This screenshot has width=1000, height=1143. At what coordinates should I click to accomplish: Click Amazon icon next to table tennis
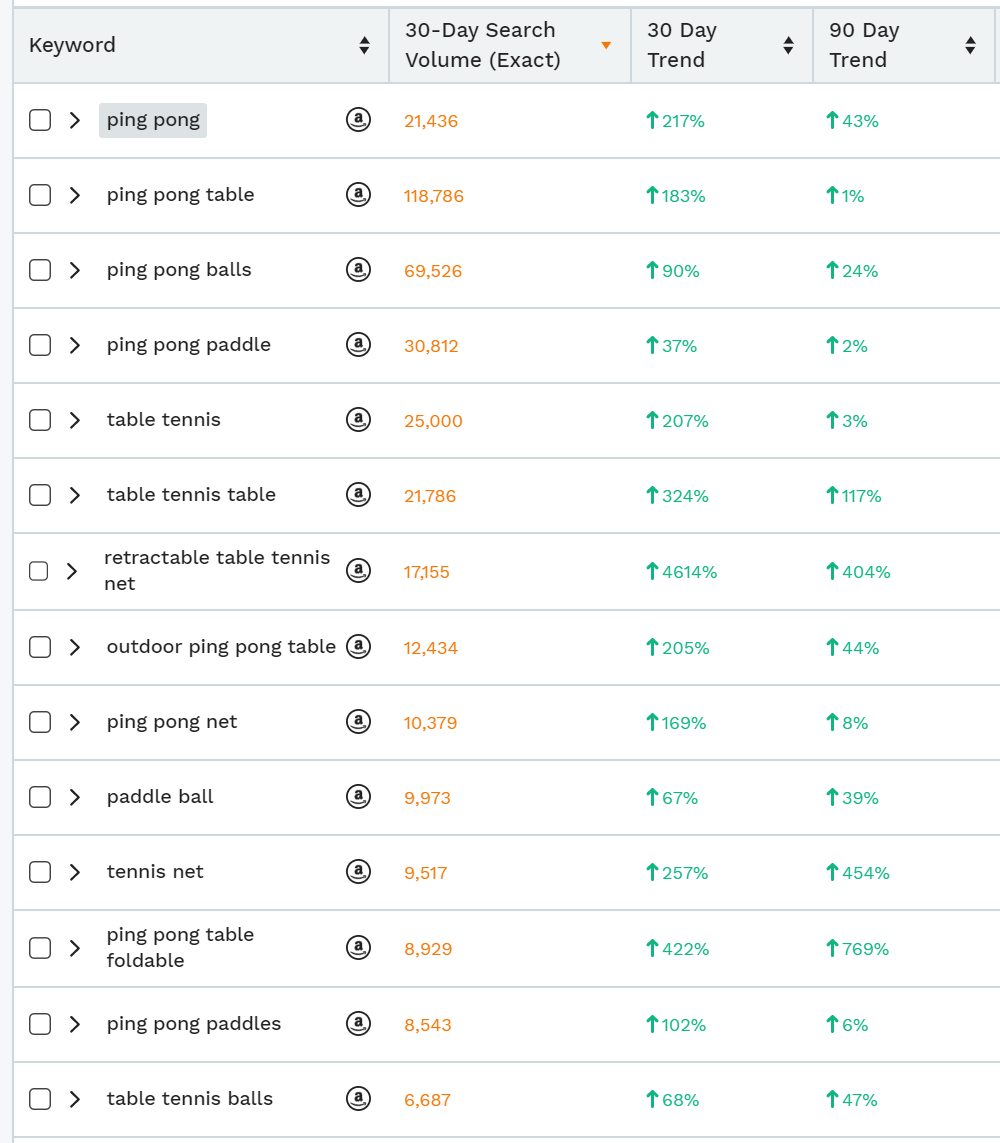[x=358, y=420]
